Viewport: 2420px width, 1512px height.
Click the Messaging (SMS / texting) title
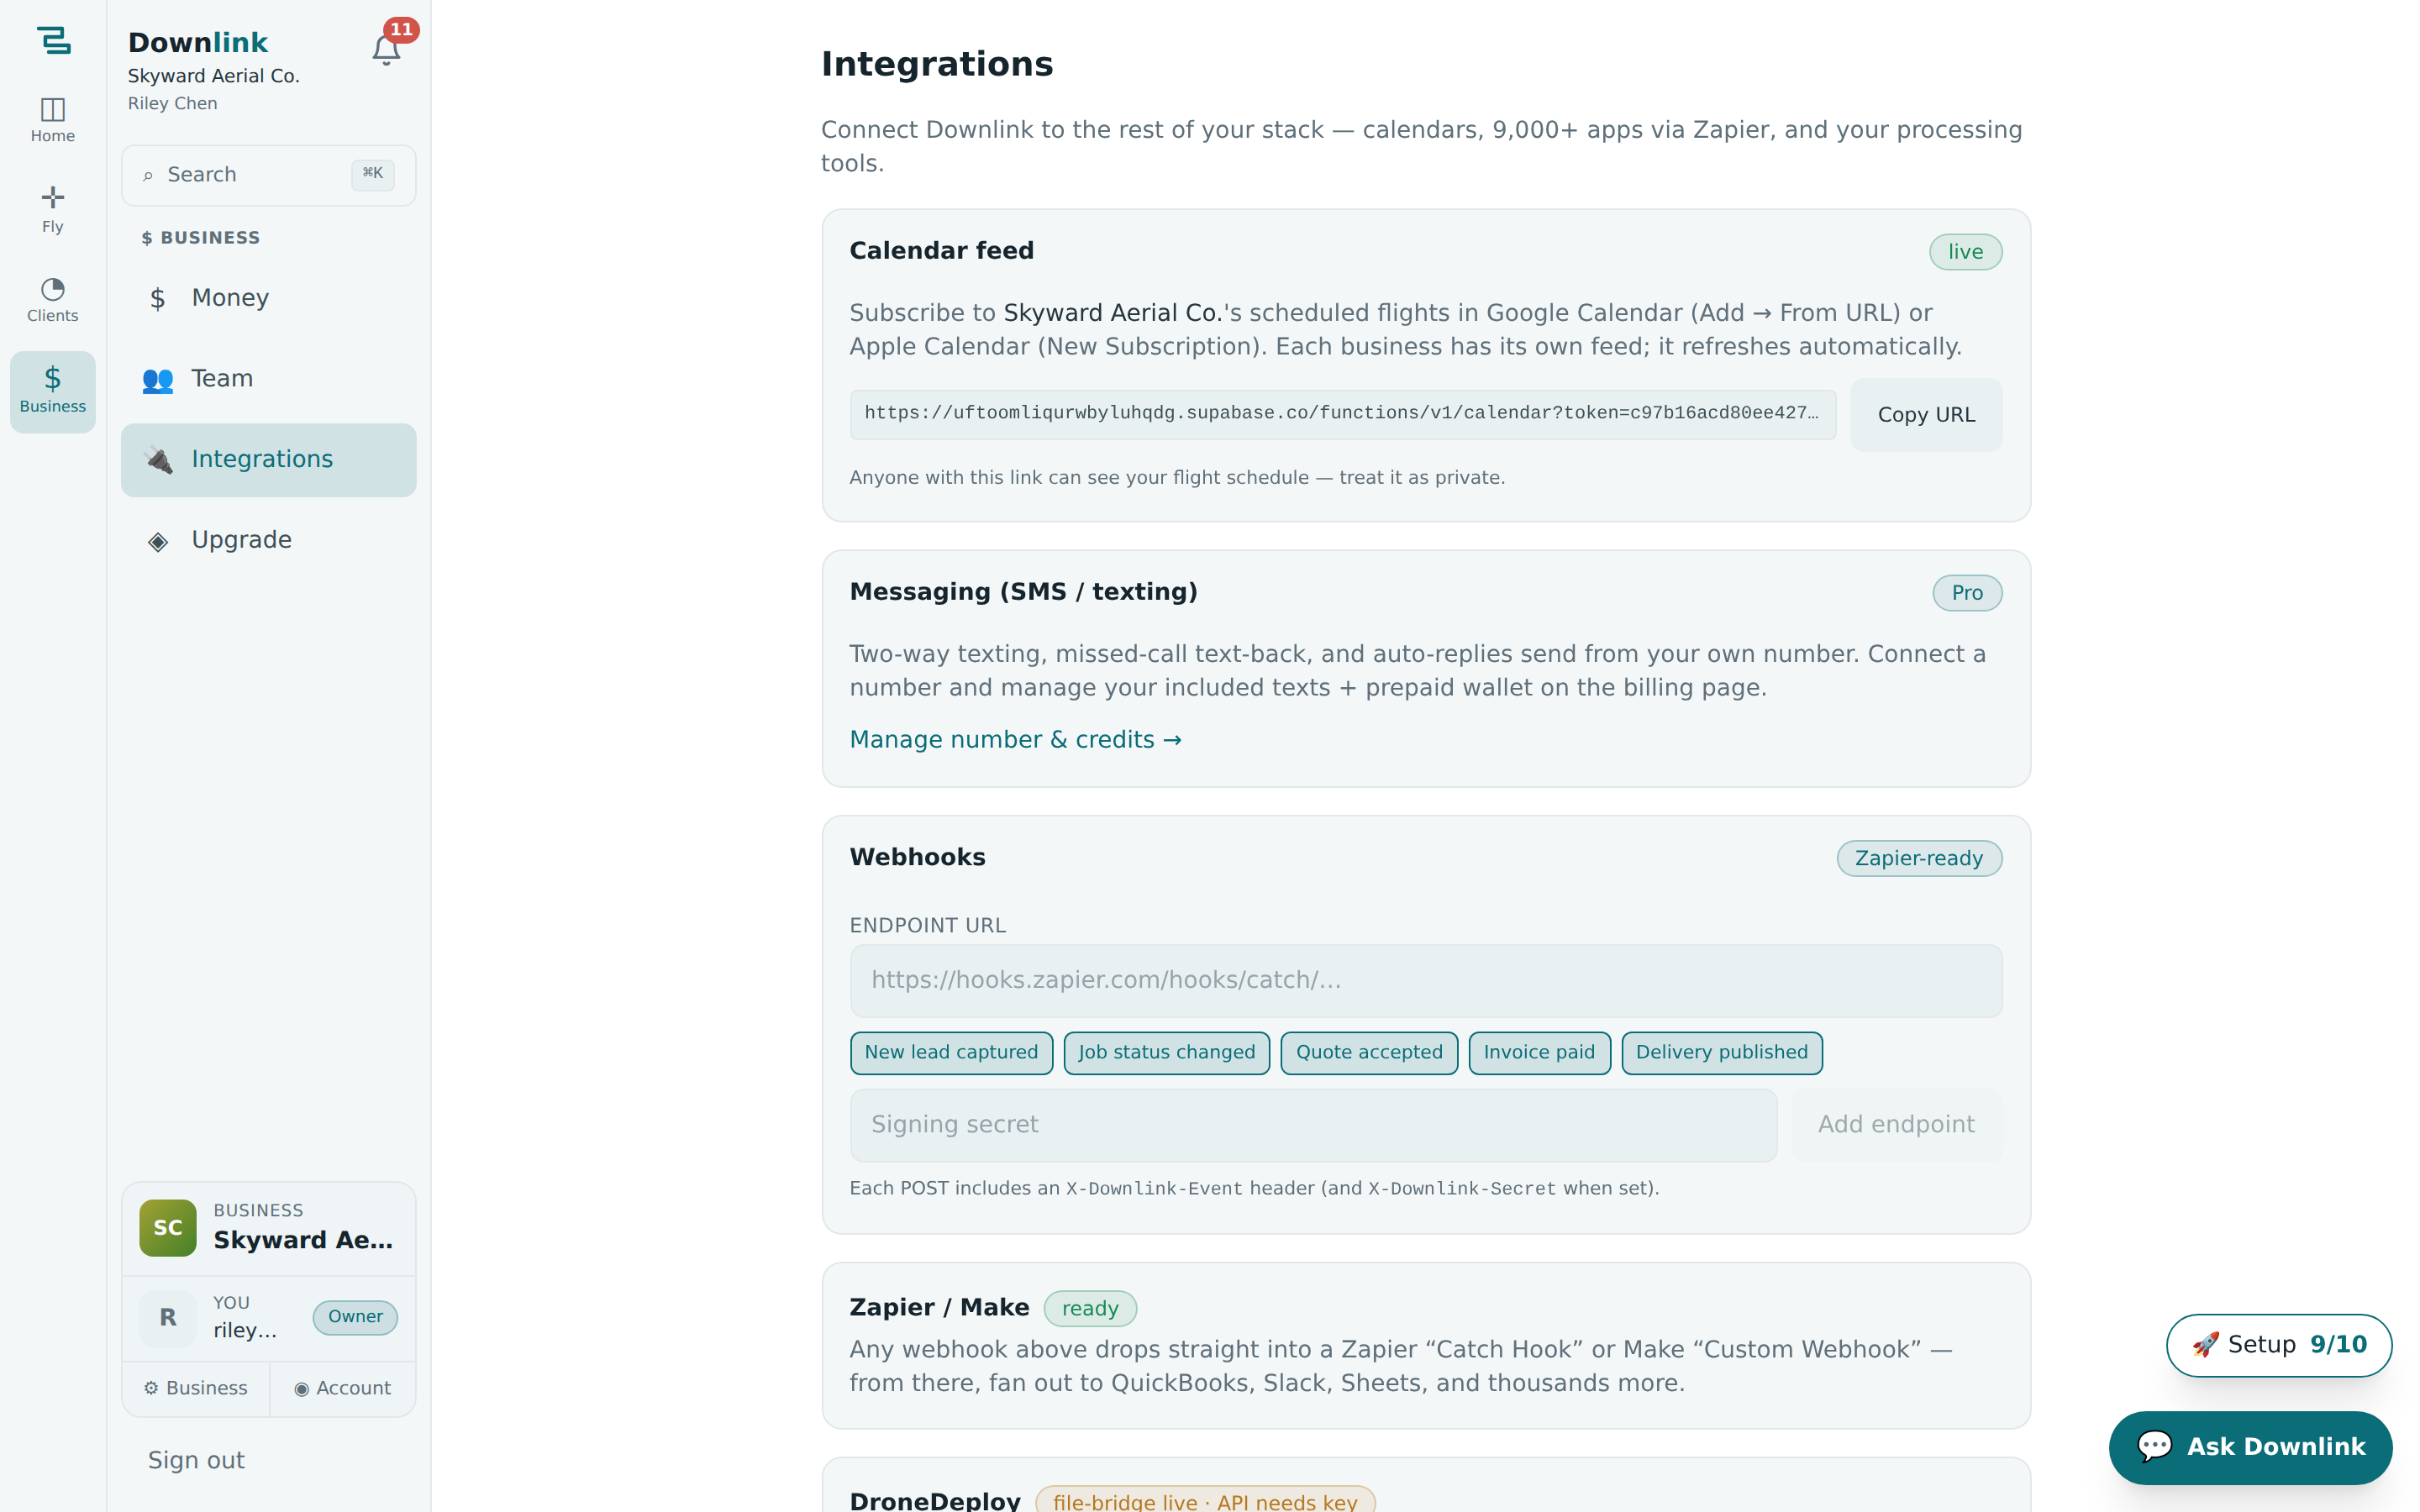[x=1023, y=592]
